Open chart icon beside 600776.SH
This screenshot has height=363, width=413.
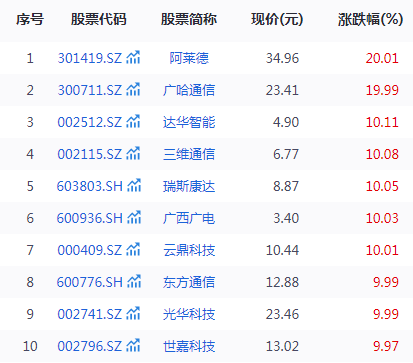(134, 281)
